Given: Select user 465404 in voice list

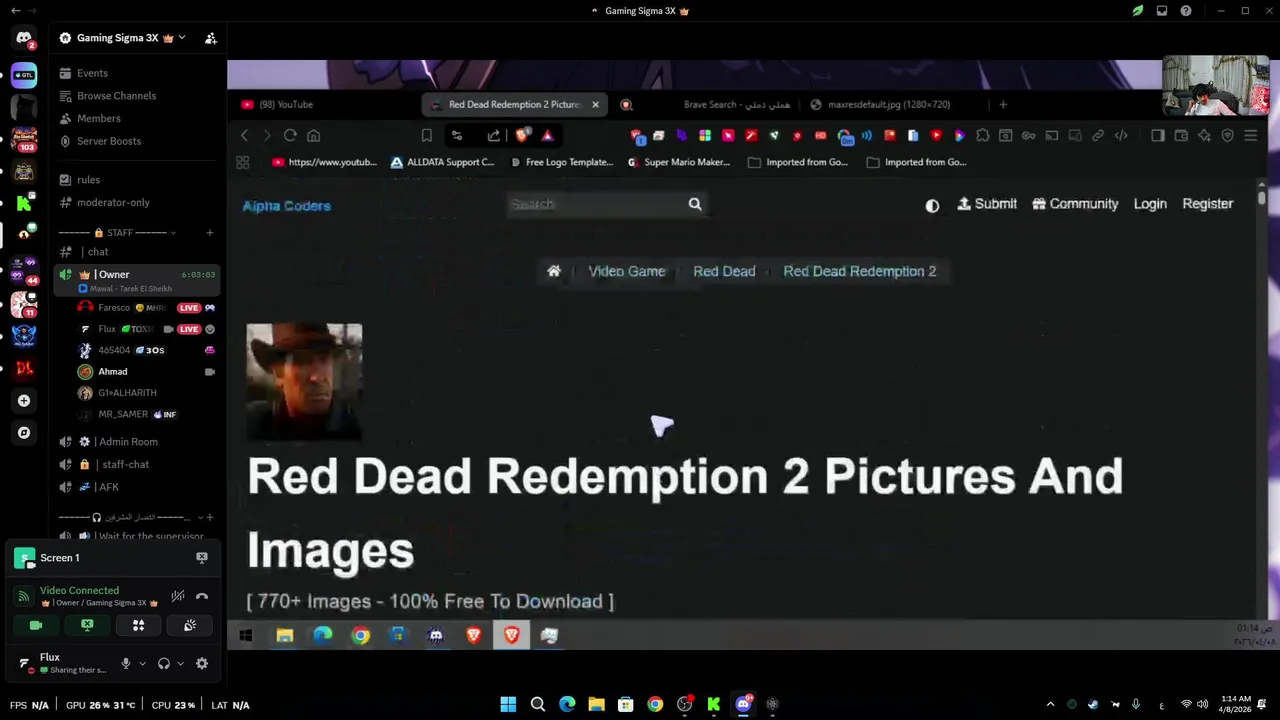Looking at the screenshot, I should (x=147, y=350).
